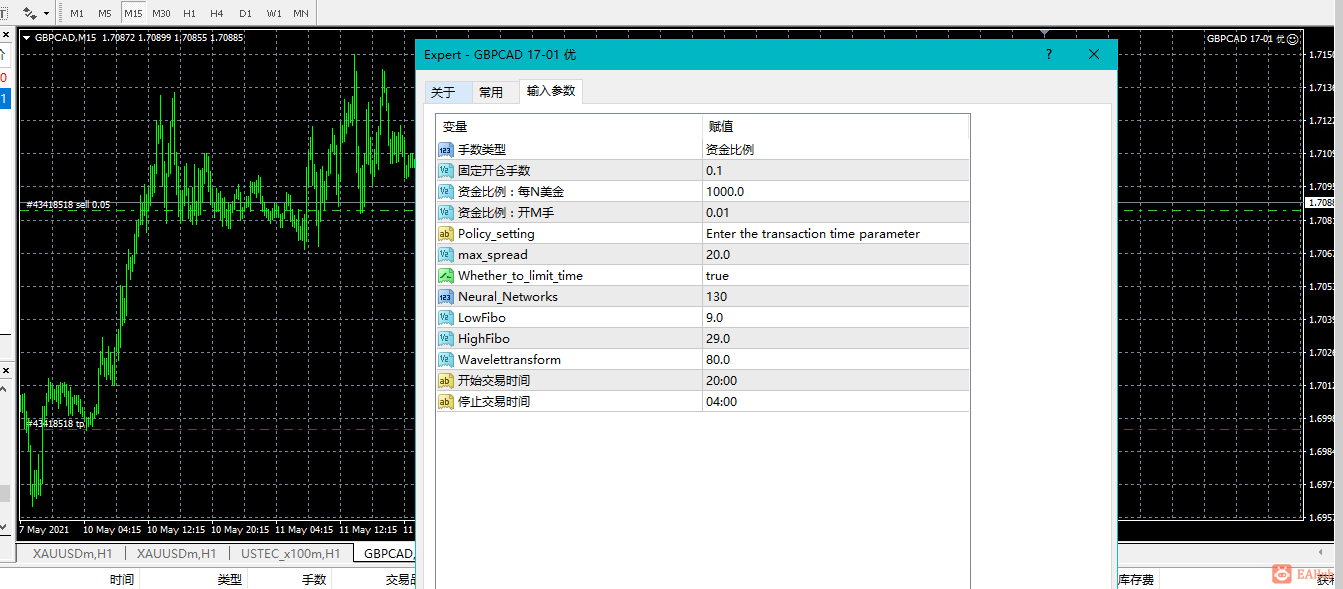Viewport: 1343px width, 589px height.
Task: Click the '#43418518 tp' level label
Action: click(56, 424)
